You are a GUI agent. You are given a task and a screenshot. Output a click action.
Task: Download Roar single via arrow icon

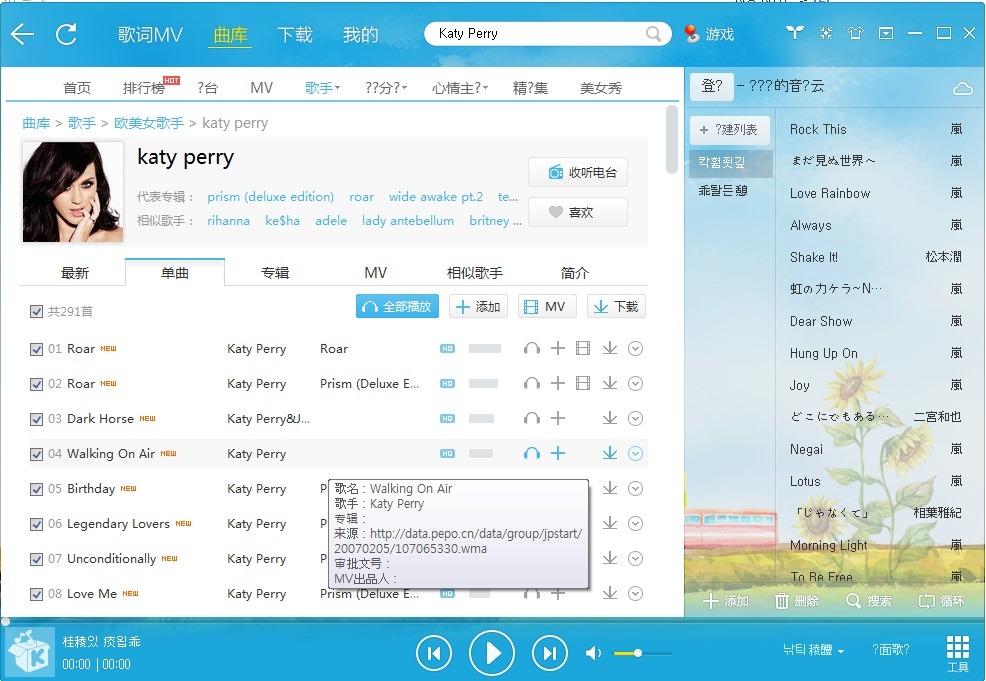pos(609,348)
